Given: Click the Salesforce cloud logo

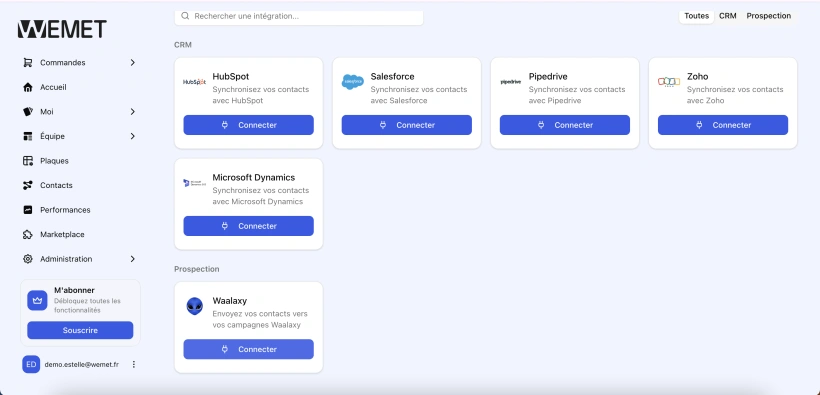Looking at the screenshot, I should 352,82.
